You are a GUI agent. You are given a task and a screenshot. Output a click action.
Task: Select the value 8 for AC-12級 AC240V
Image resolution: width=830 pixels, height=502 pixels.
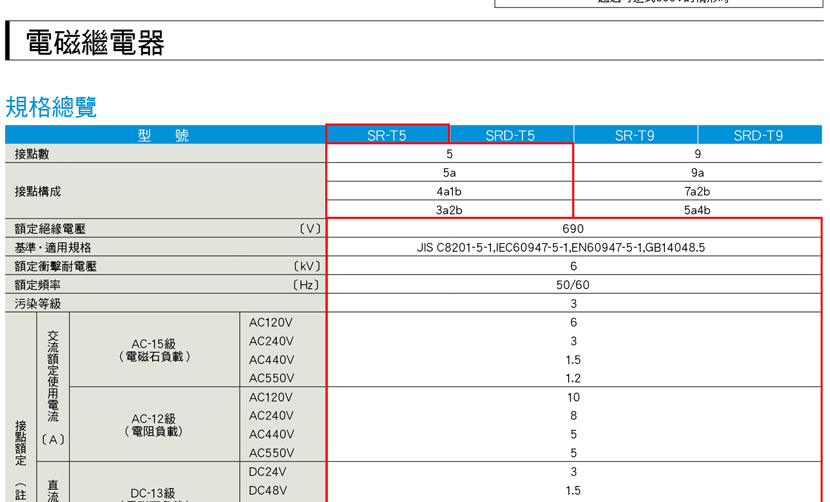tap(573, 416)
